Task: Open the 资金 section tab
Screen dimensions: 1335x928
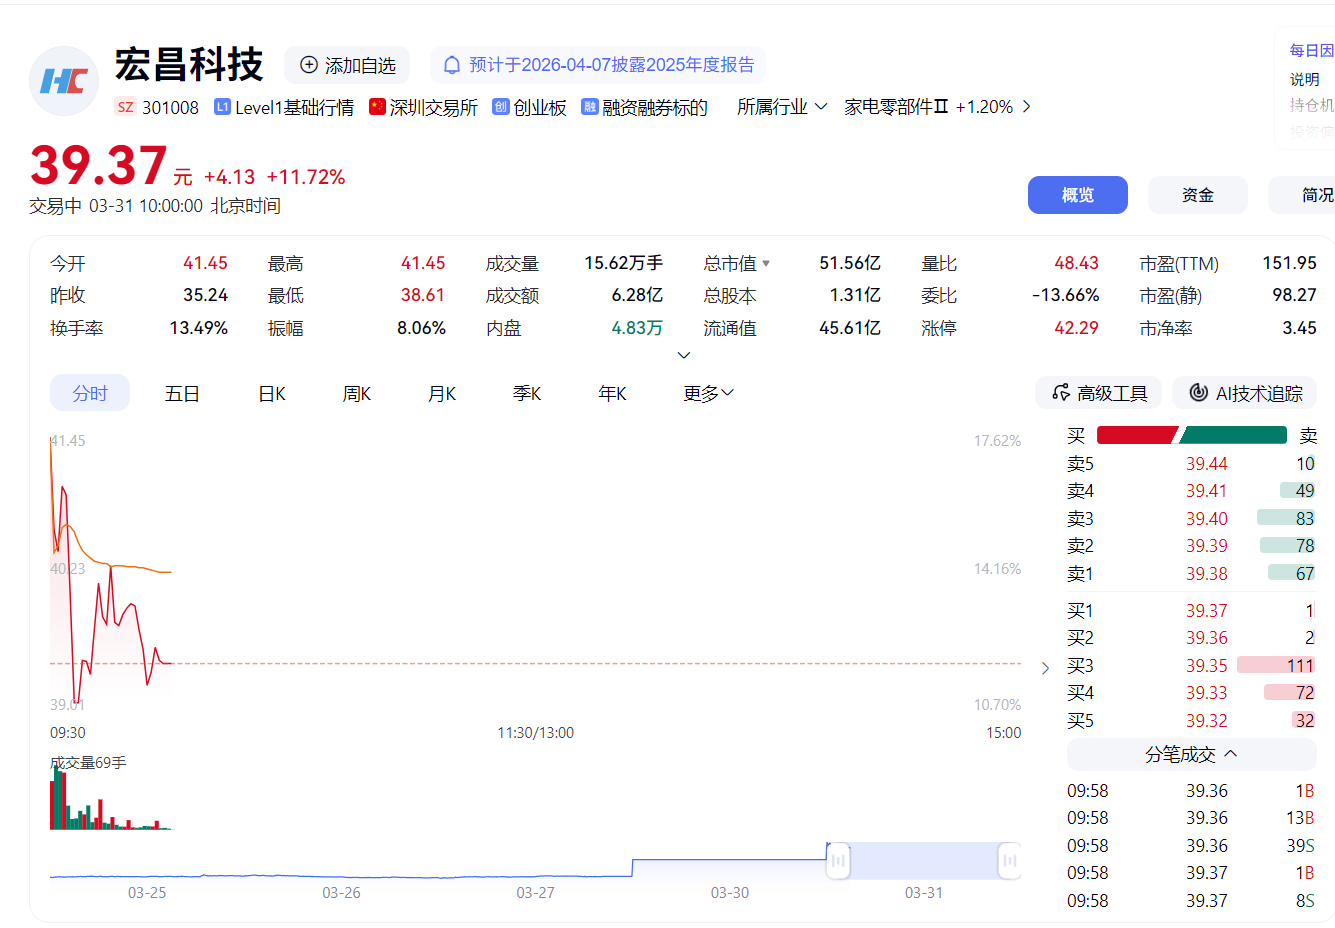Action: coord(1197,195)
